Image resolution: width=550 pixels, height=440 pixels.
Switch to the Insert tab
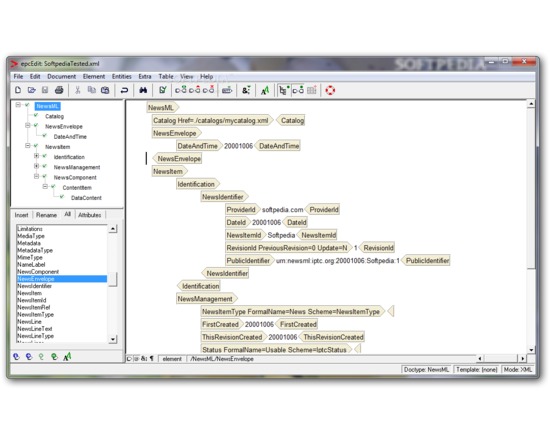tap(21, 215)
